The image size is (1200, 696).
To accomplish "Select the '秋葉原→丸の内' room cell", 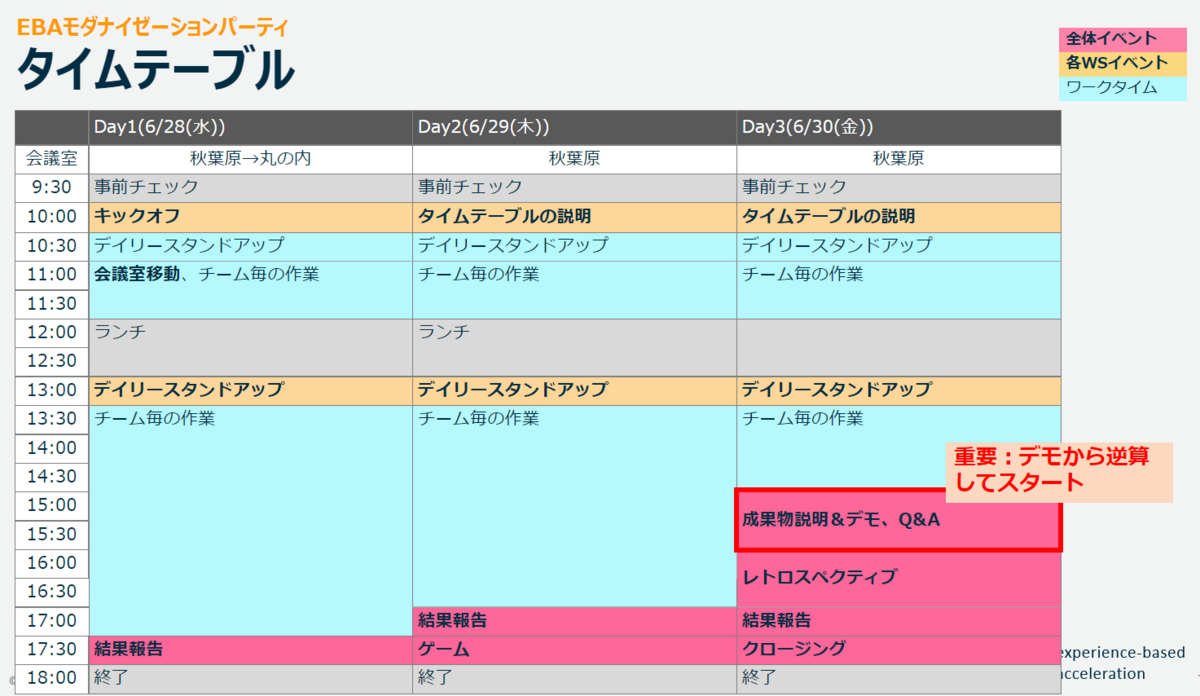I will (251, 159).
